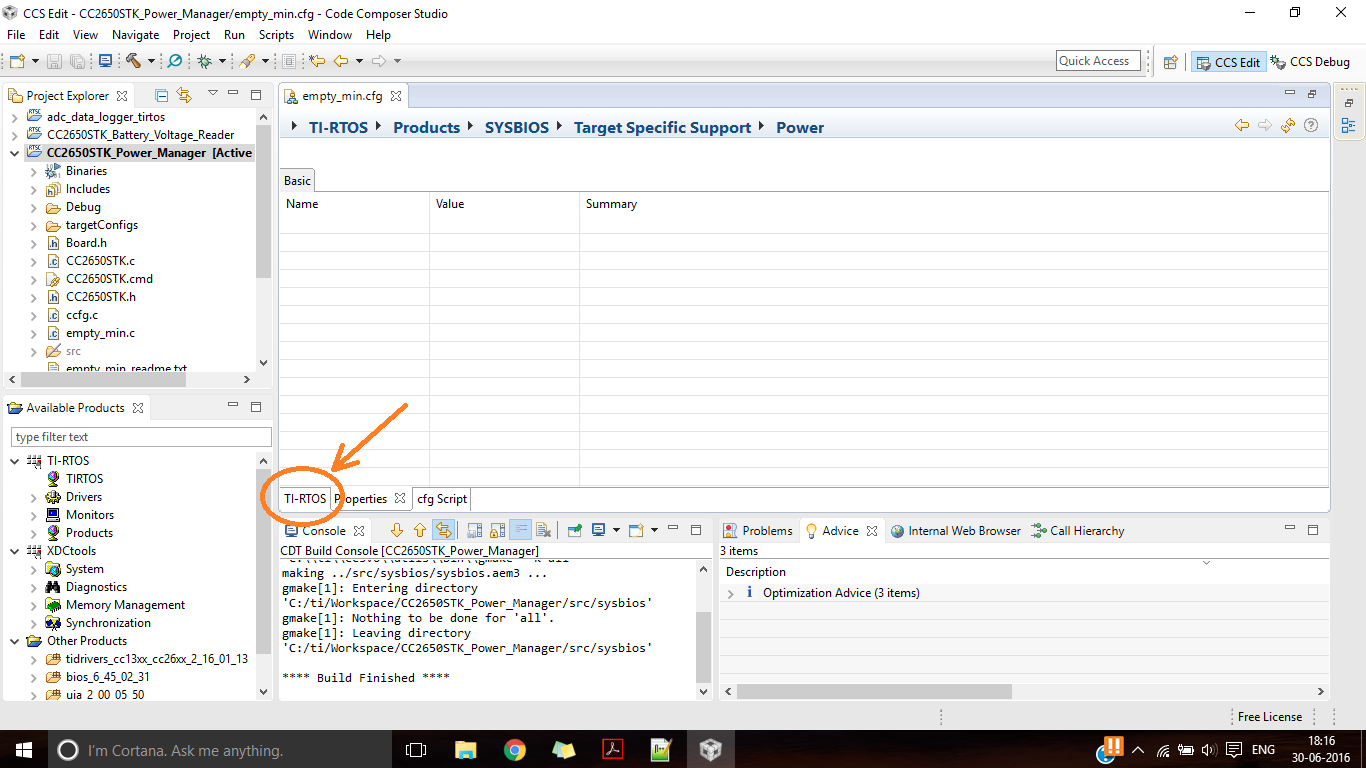Select the CCS Edit perspective button
This screenshot has width=1366, height=768.
(x=1228, y=62)
